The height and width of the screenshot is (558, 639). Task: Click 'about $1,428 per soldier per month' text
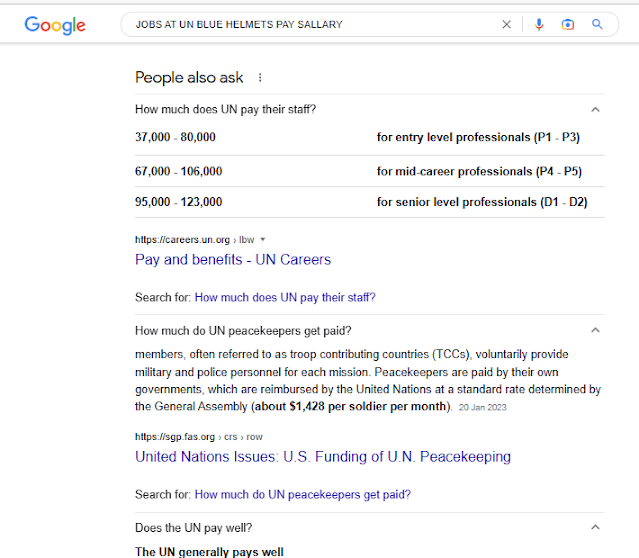point(350,406)
